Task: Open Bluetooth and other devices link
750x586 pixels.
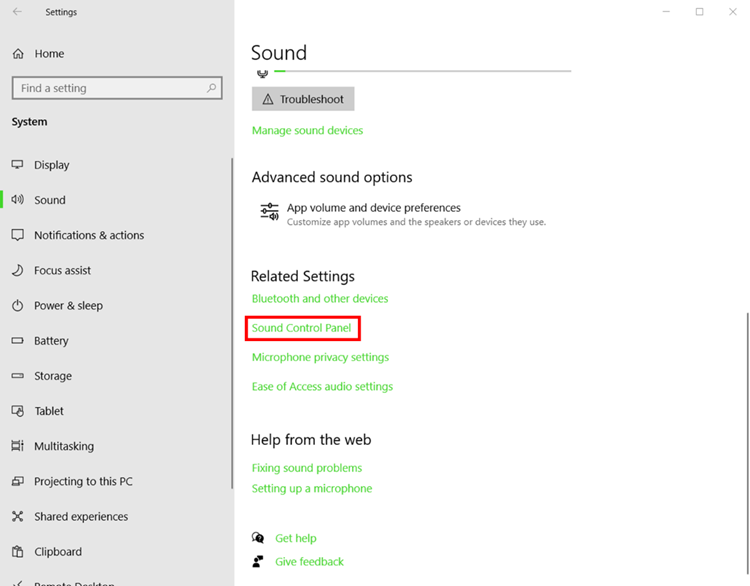Action: [320, 299]
